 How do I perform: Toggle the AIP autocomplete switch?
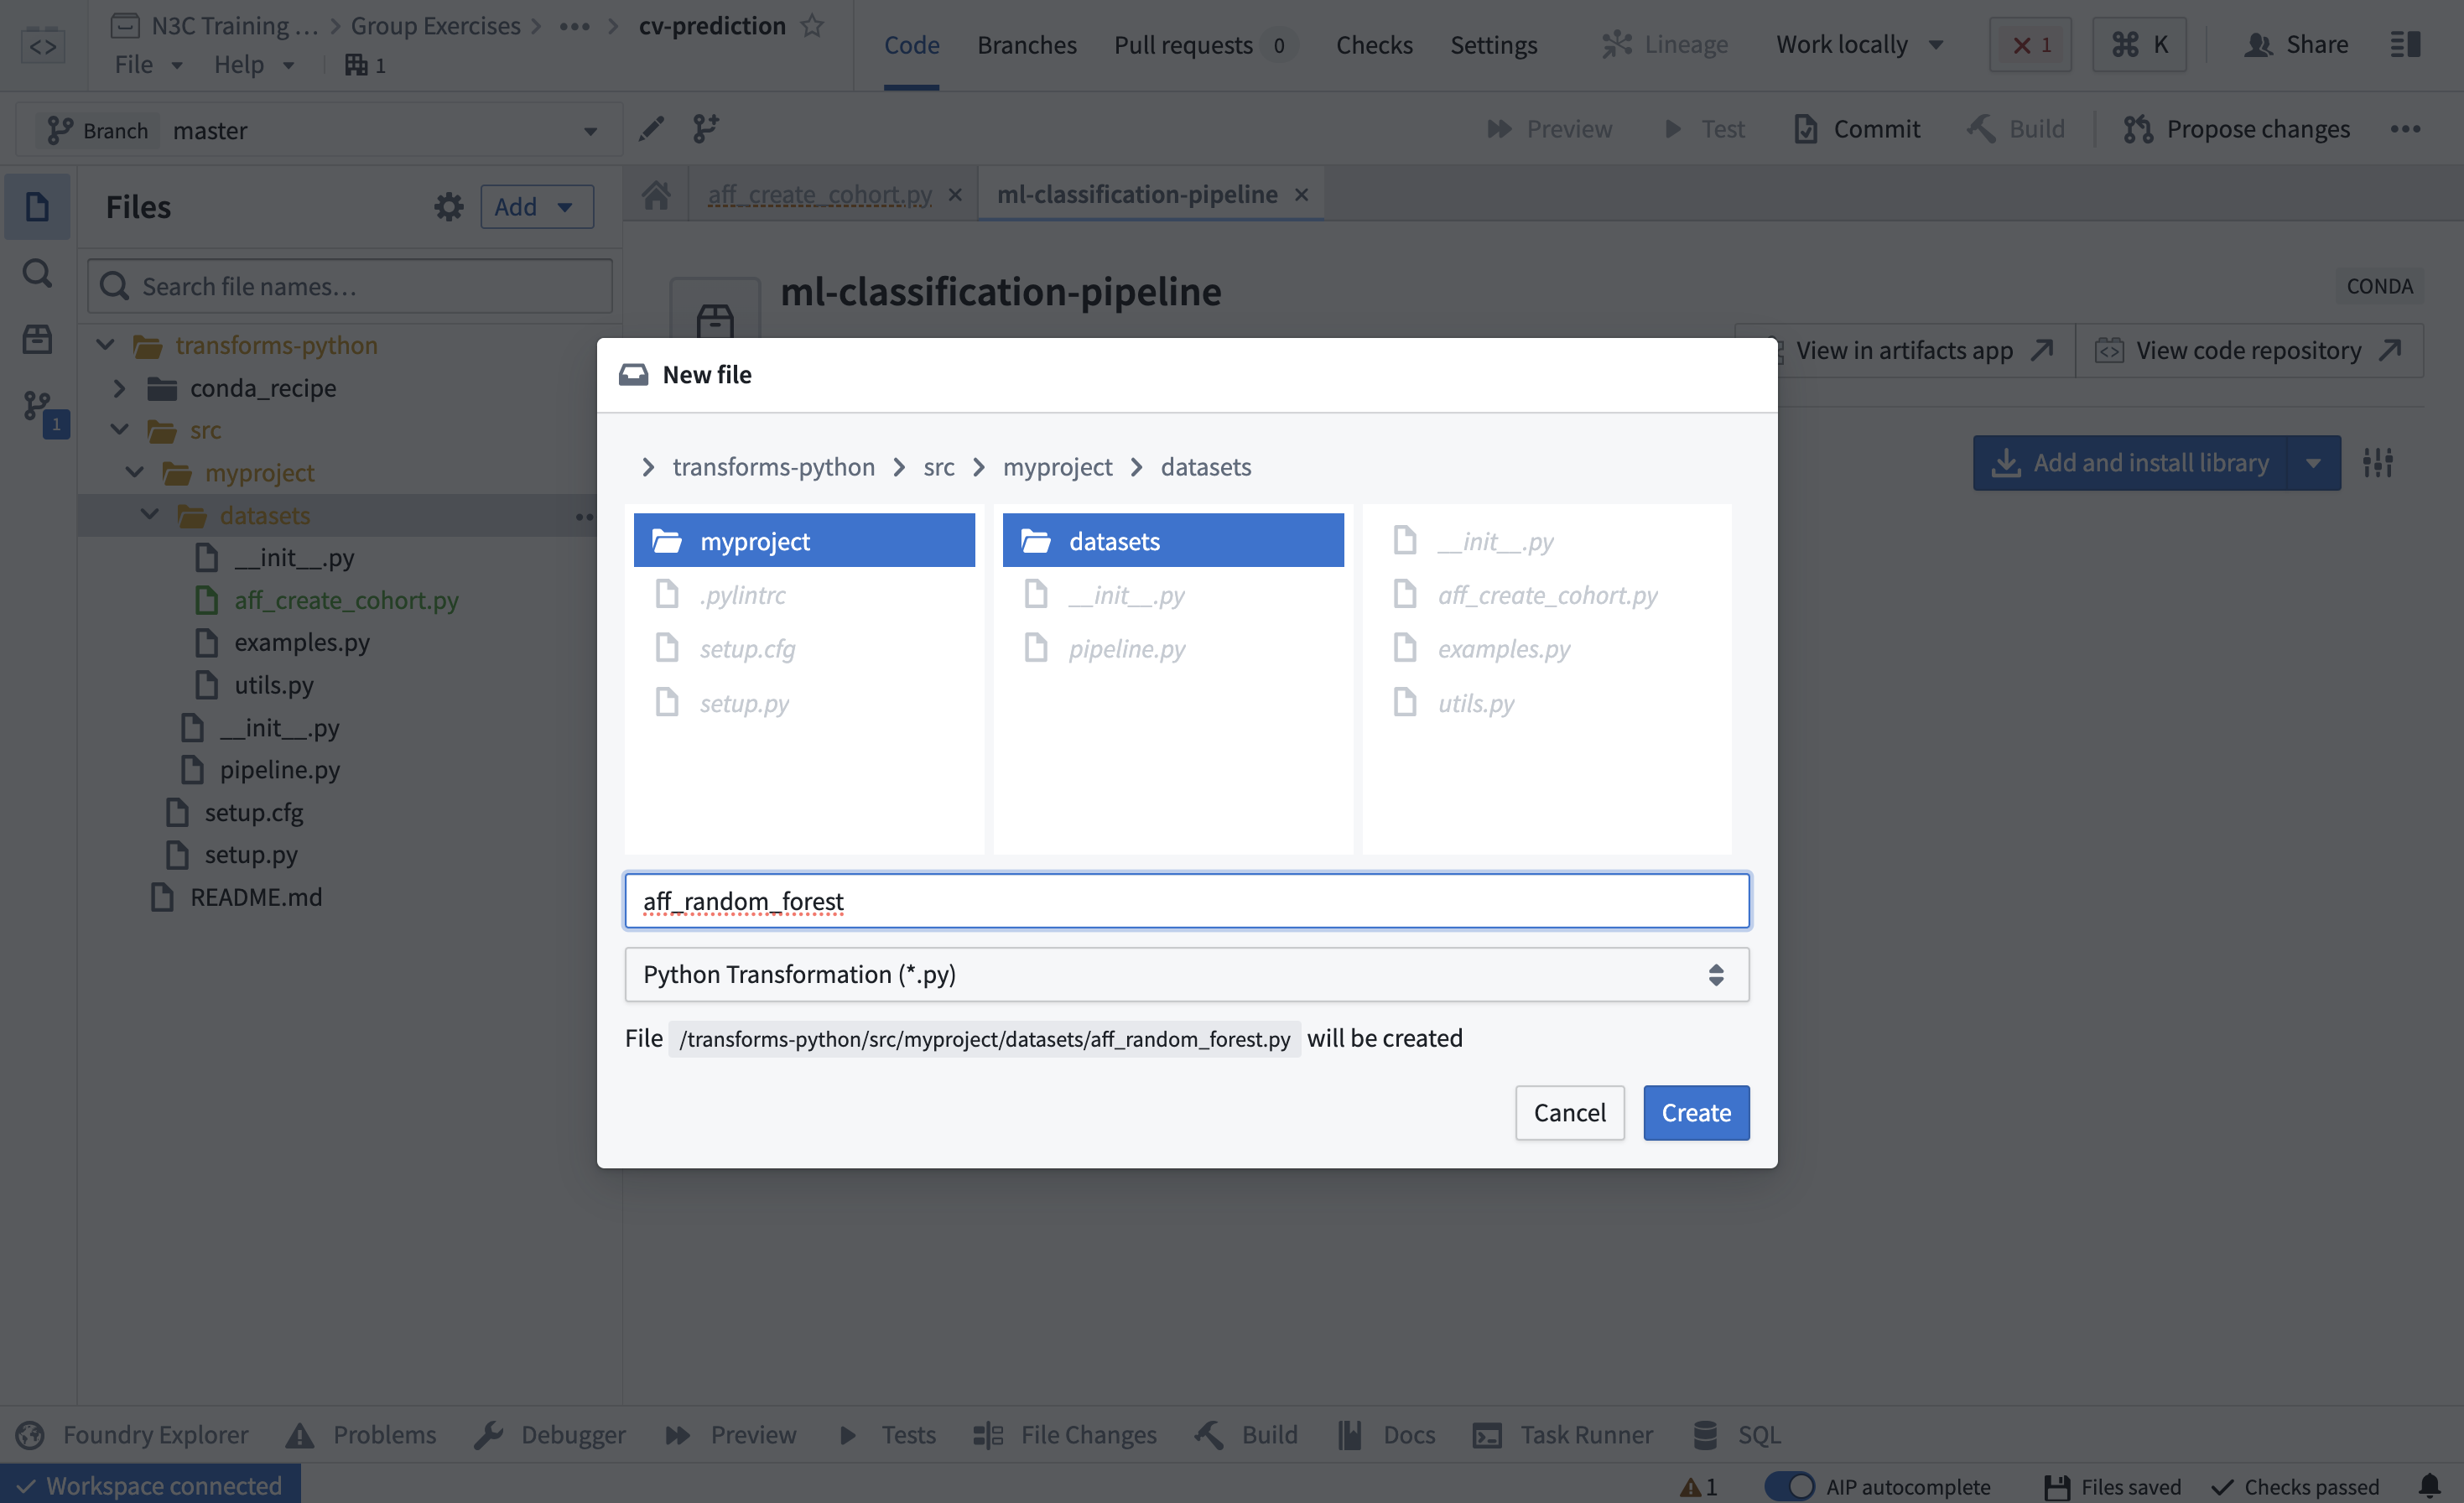point(1789,1486)
